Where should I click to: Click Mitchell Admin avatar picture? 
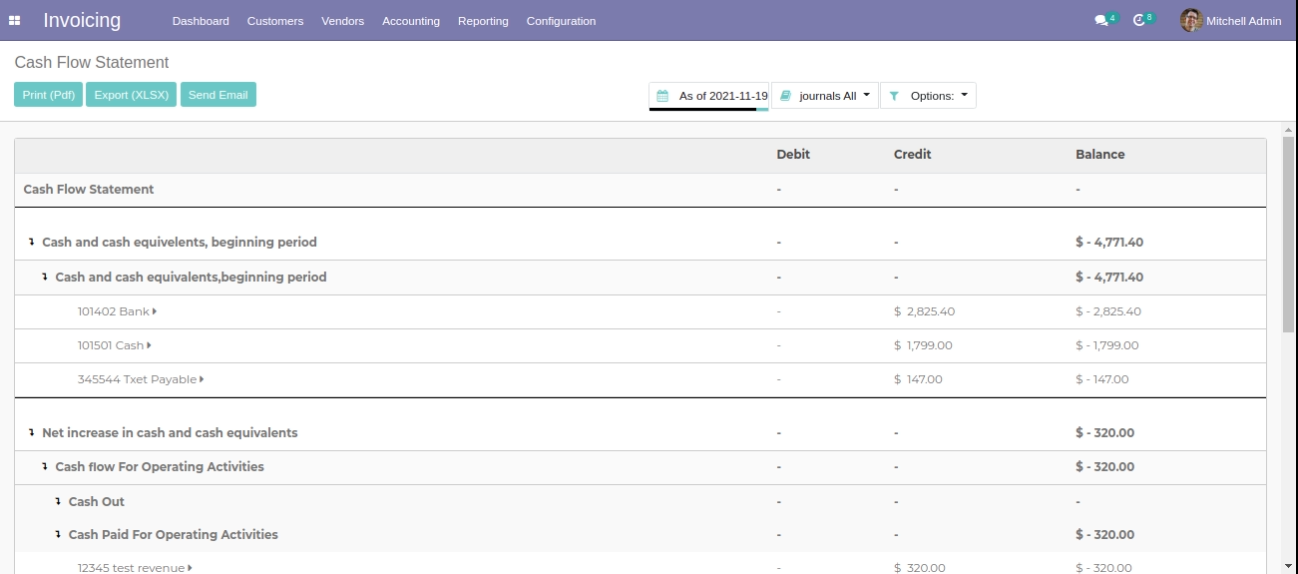point(1191,20)
